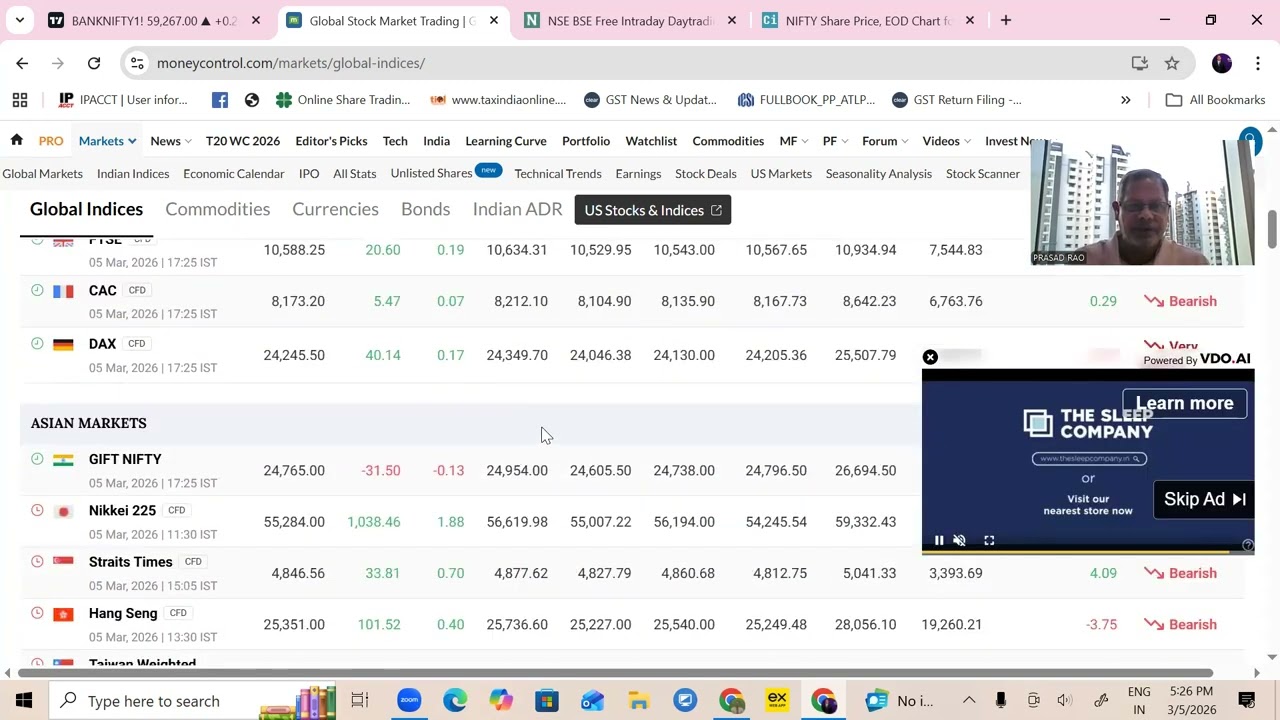Expand the Forum dropdown menu
This screenshot has height=720, width=1280.
coord(885,141)
